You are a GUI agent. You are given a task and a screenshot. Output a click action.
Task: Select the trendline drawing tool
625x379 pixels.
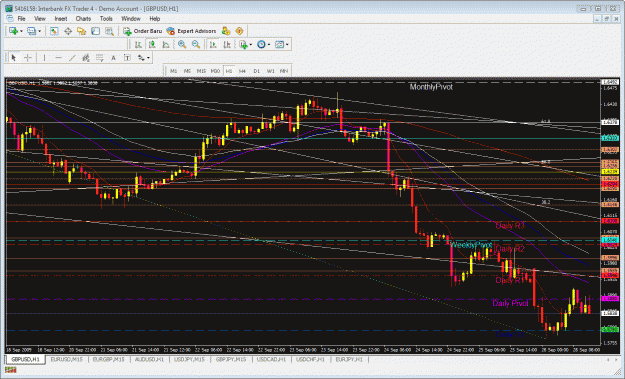[x=72, y=58]
